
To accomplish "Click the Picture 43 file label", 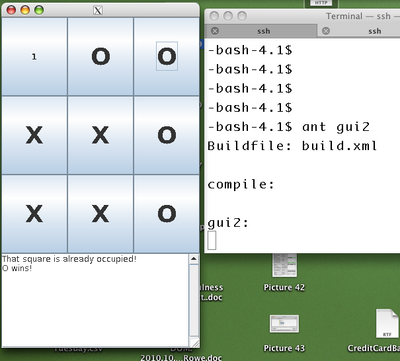I will coord(284,348).
